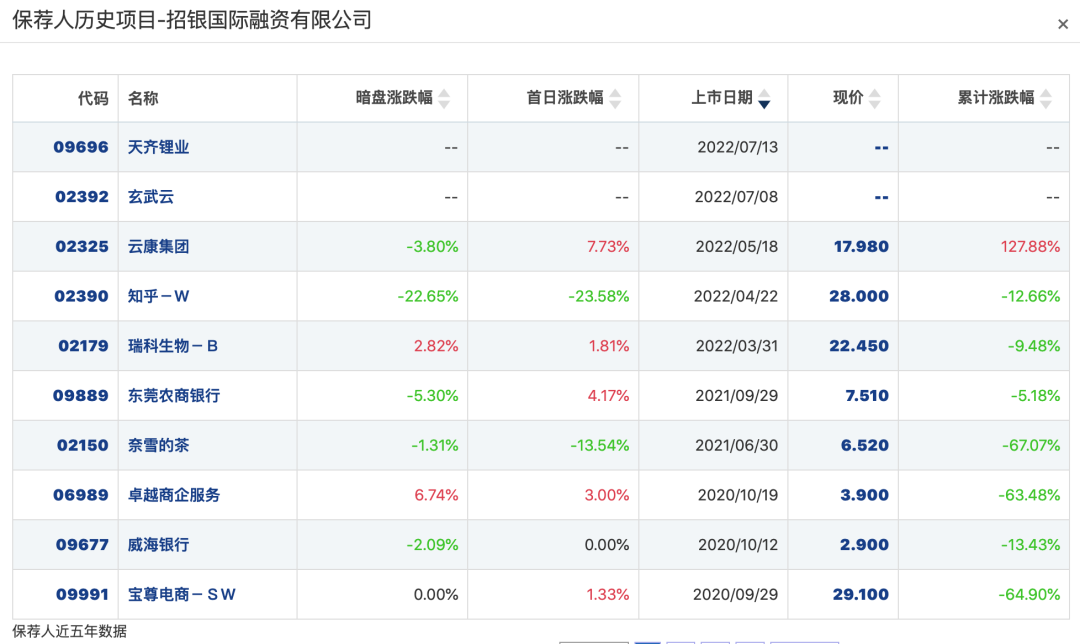Open 威海银行 stock page
This screenshot has width=1080, height=644.
pos(158,544)
